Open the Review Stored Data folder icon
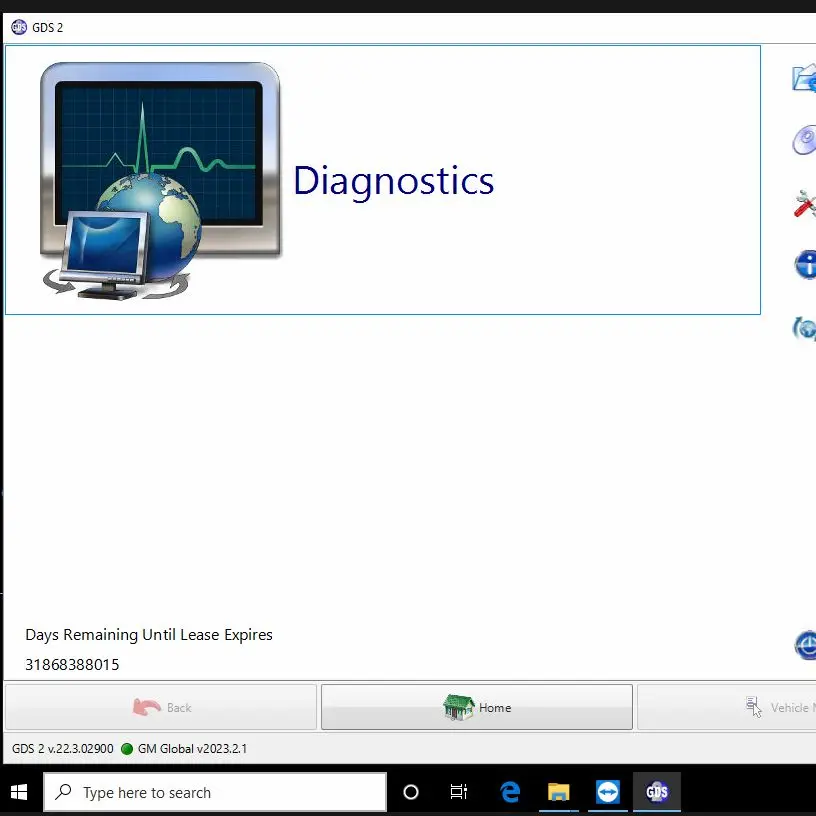 tap(804, 77)
